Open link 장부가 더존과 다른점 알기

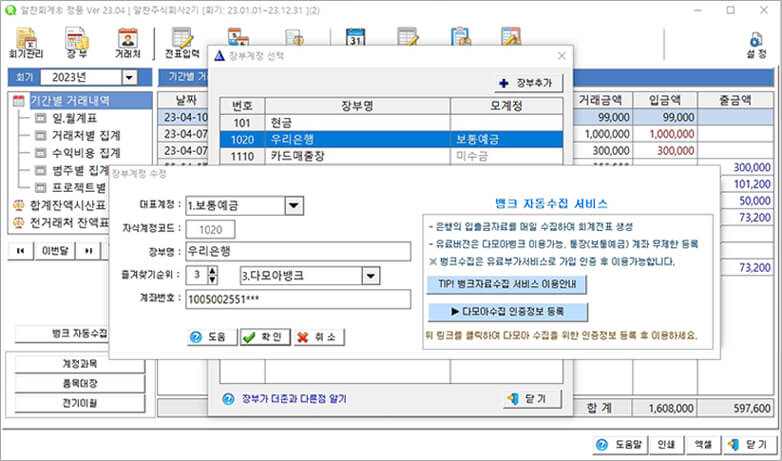tap(294, 399)
